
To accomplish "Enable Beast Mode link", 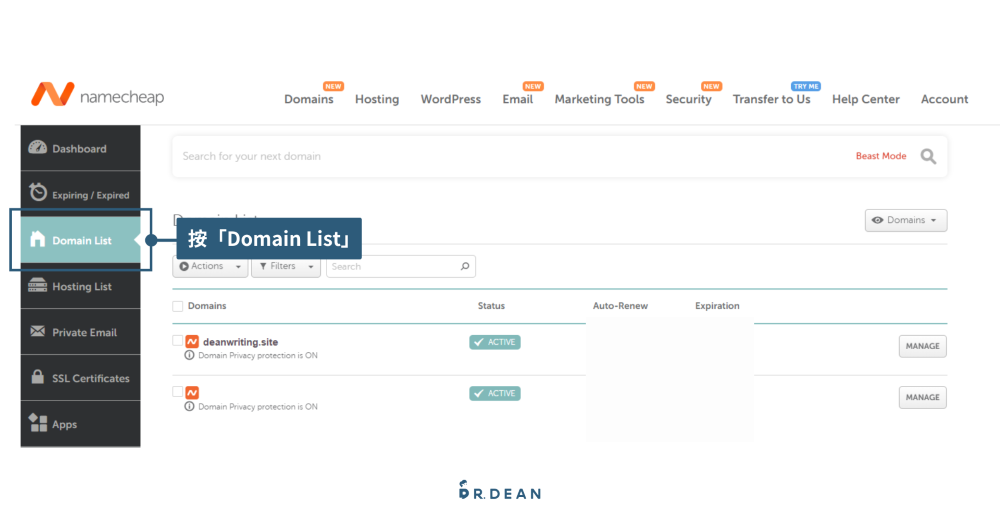I will pos(880,157).
